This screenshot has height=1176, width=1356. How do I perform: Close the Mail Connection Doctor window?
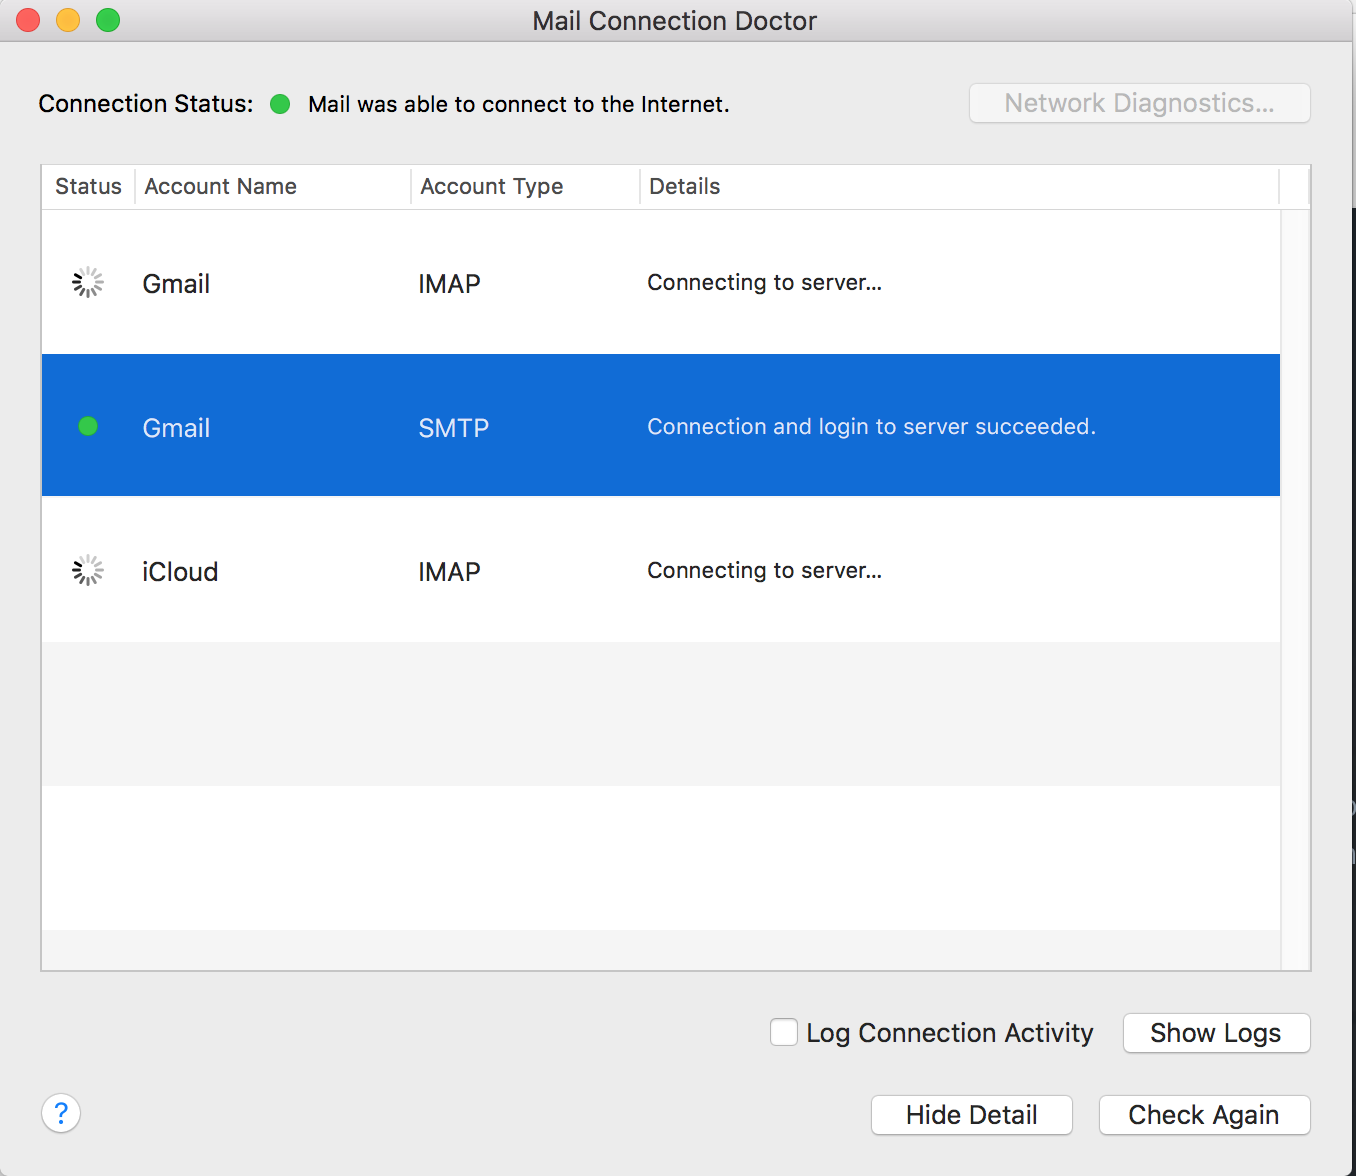(x=28, y=20)
